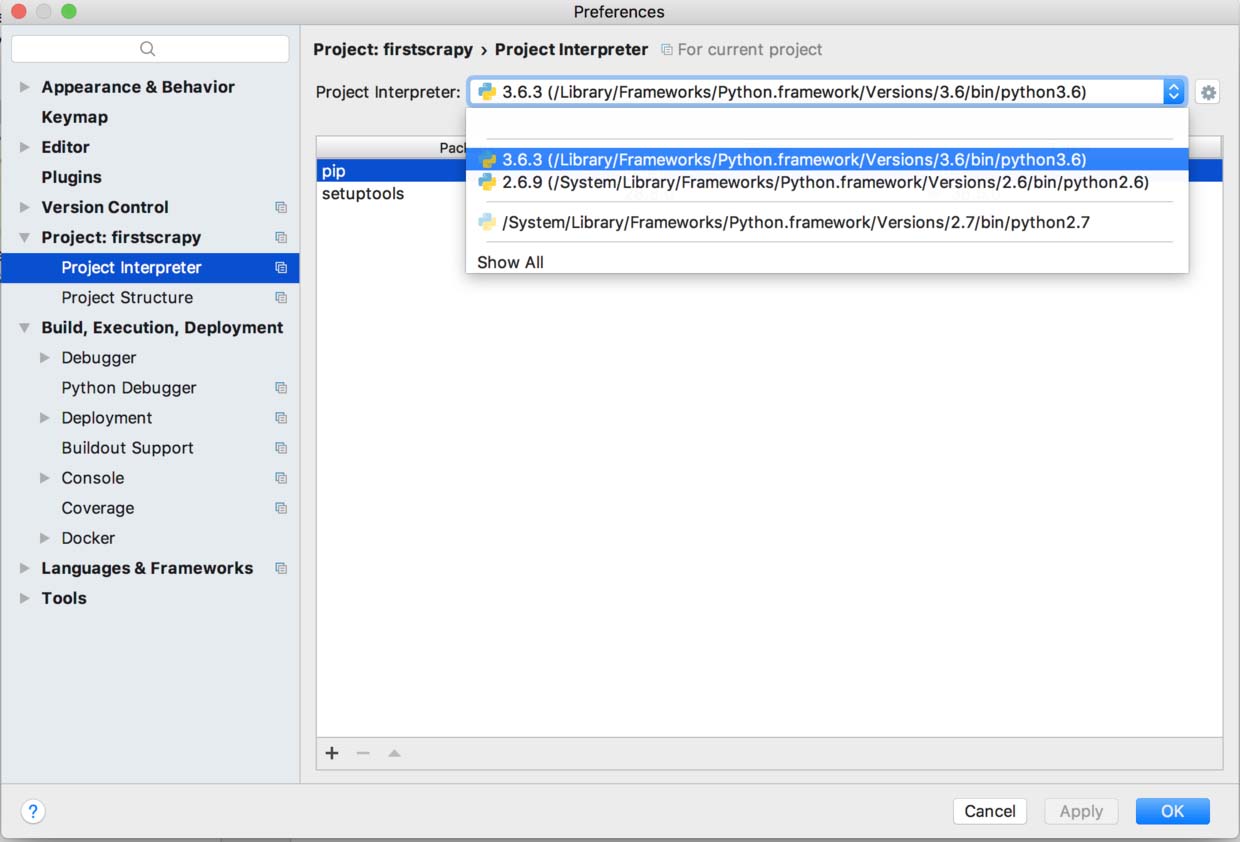1240x842 pixels.
Task: Expand Deployment subsection arrow
Action: click(x=45, y=417)
